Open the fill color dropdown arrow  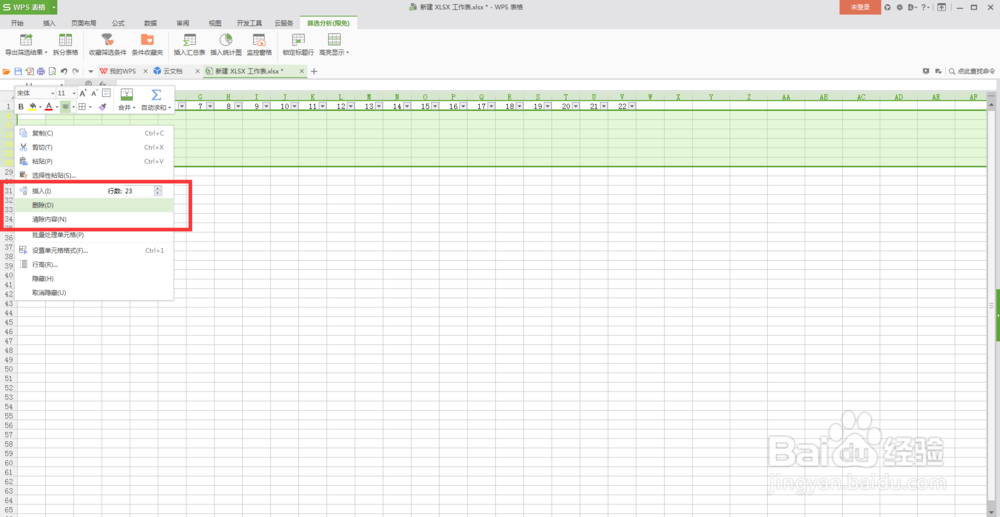coord(40,107)
